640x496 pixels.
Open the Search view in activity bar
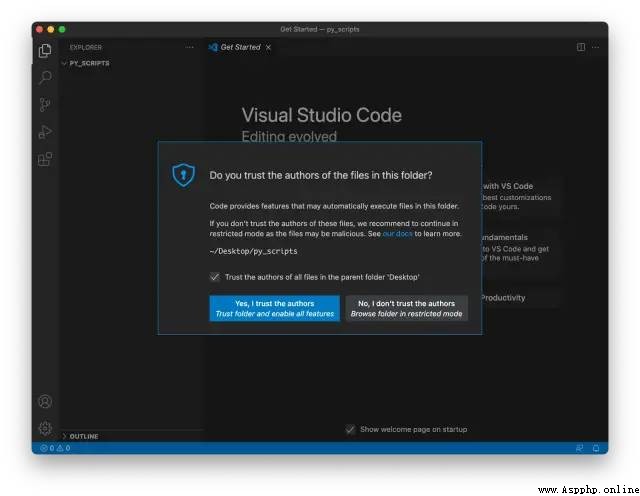(x=45, y=77)
